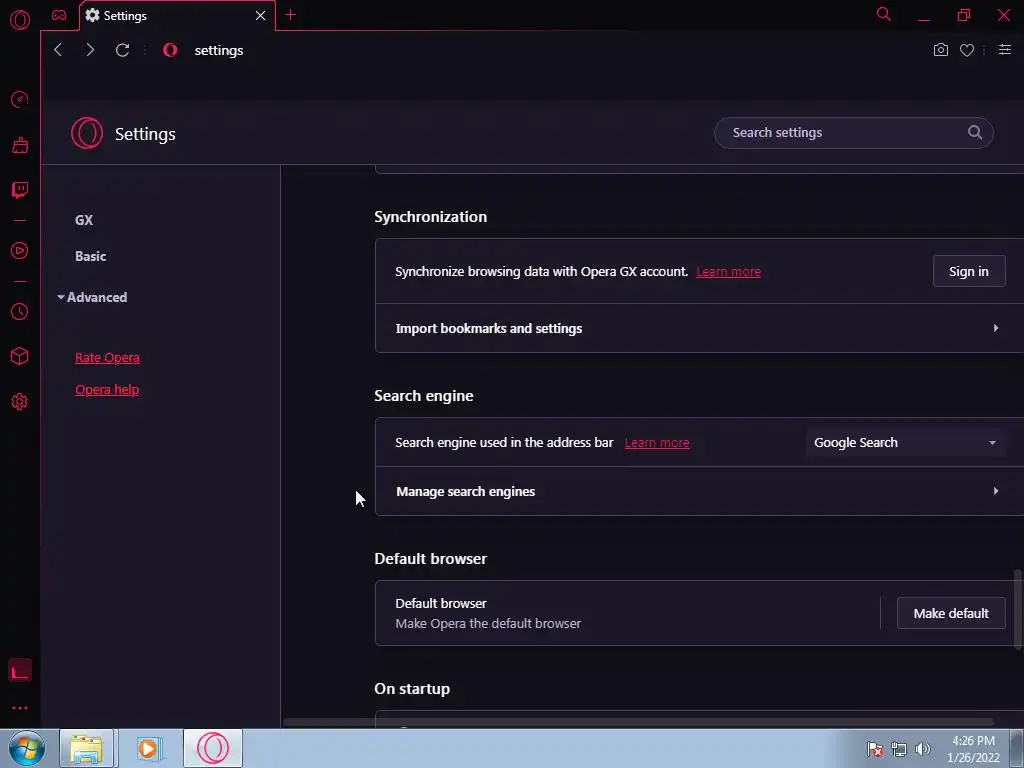Open the tab search magnifier icon
Viewport: 1024px width, 768px height.
click(x=884, y=14)
